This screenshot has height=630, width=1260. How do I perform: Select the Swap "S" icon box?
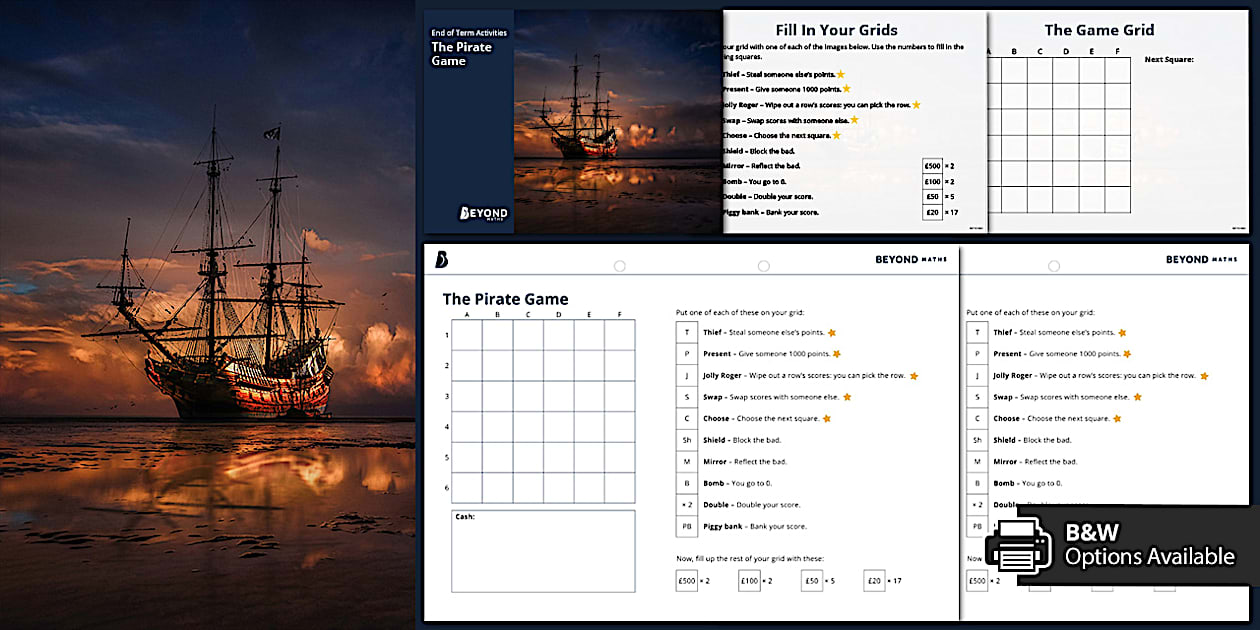[x=687, y=396]
